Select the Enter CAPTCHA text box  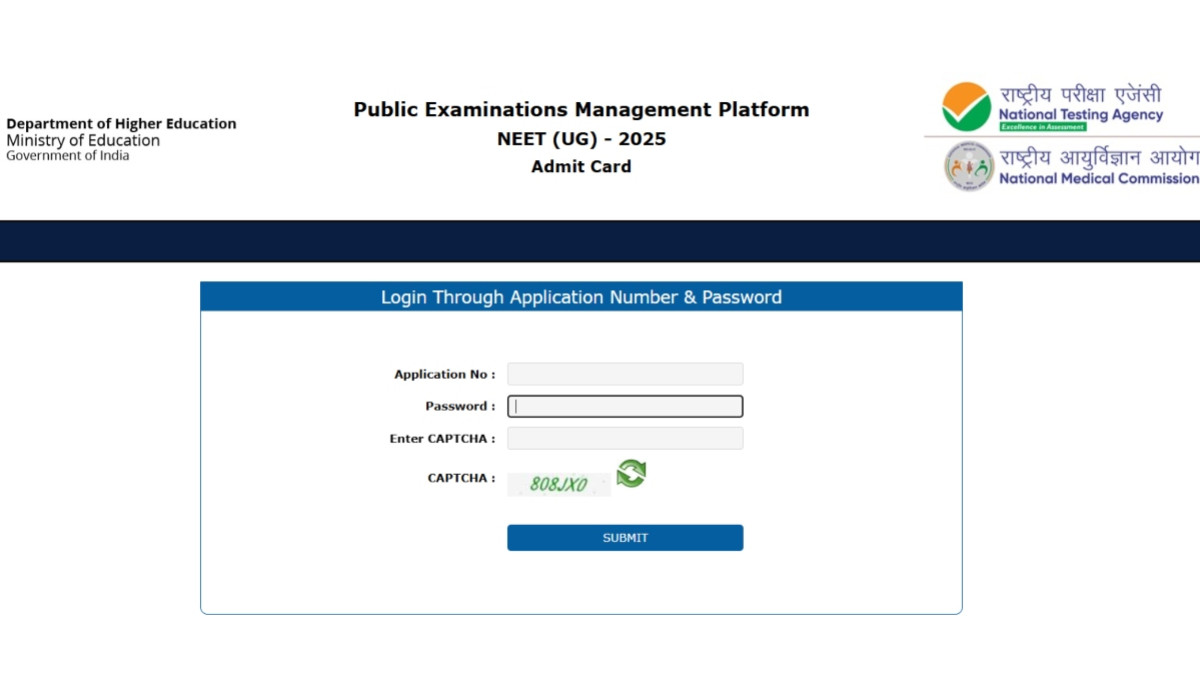pyautogui.click(x=625, y=438)
